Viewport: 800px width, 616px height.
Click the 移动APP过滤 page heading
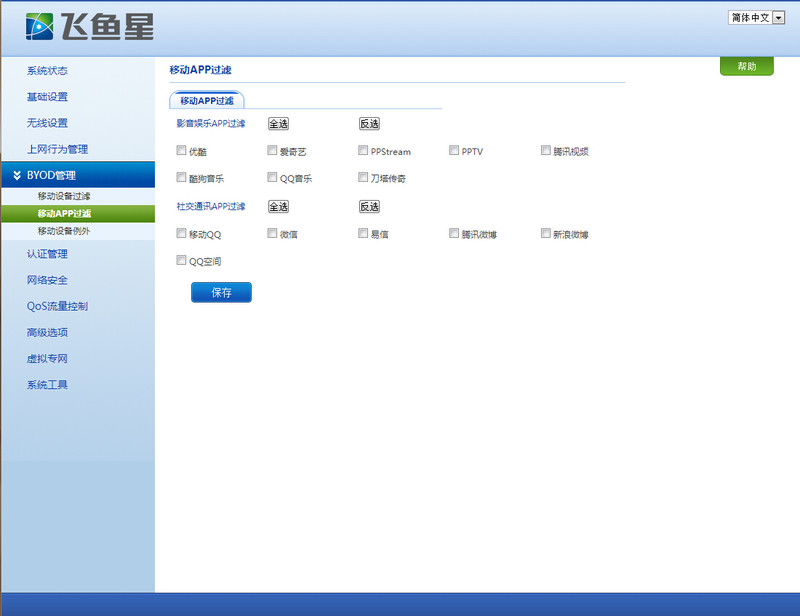coord(201,70)
